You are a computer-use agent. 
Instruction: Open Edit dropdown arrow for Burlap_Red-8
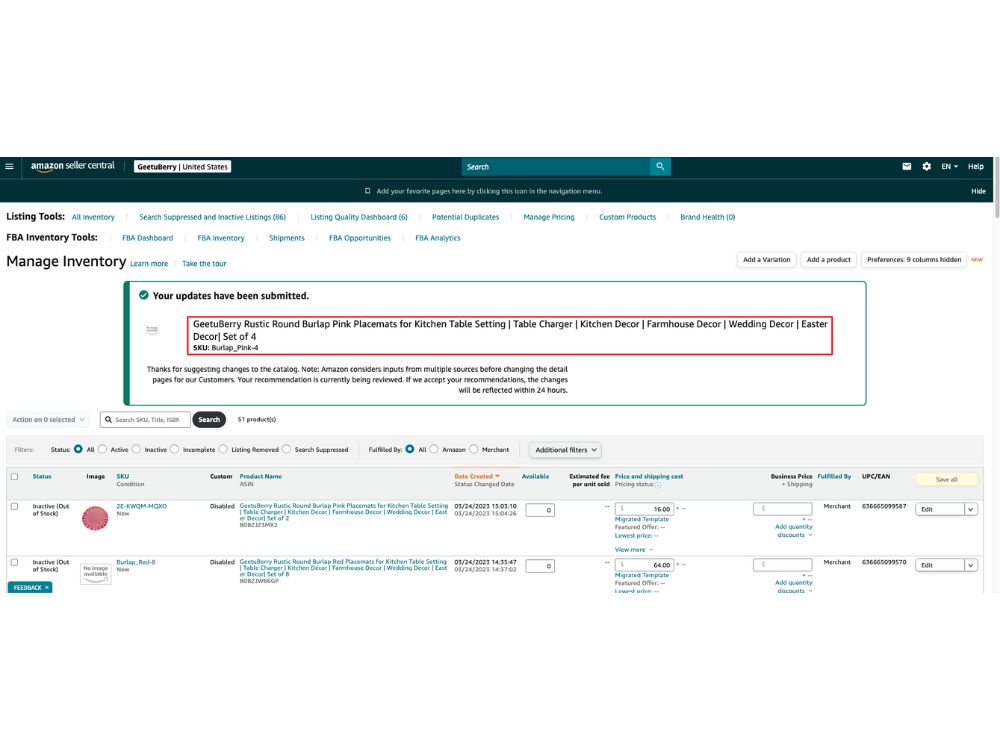[x=971, y=565]
